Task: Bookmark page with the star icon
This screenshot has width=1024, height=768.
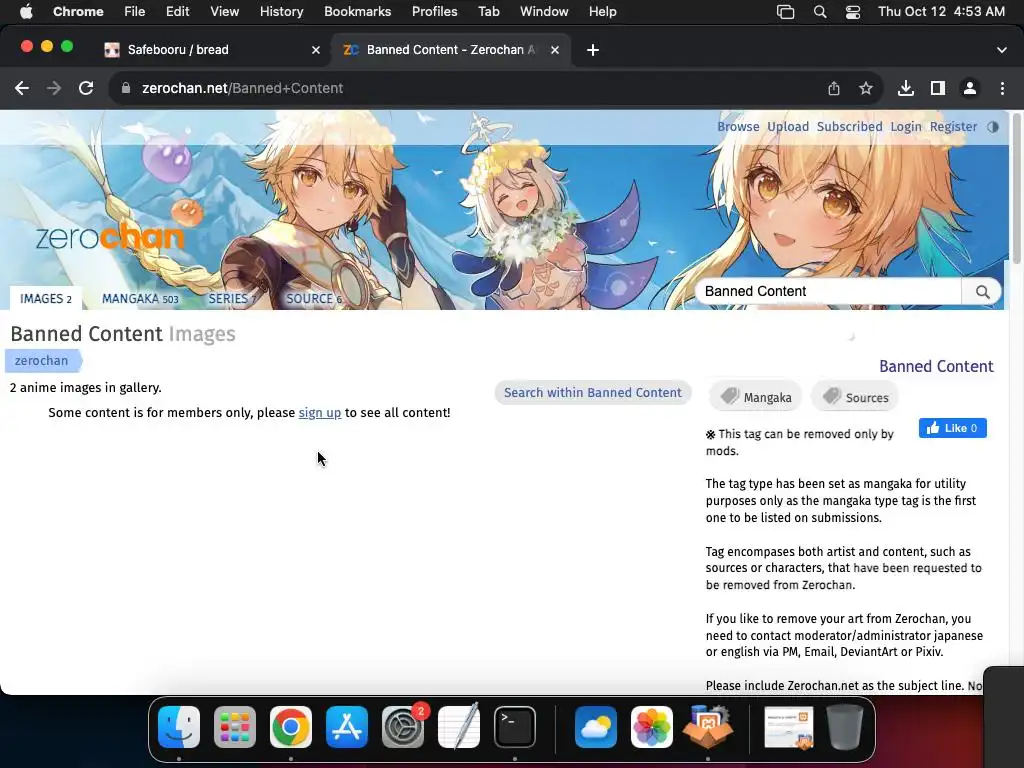Action: point(866,88)
